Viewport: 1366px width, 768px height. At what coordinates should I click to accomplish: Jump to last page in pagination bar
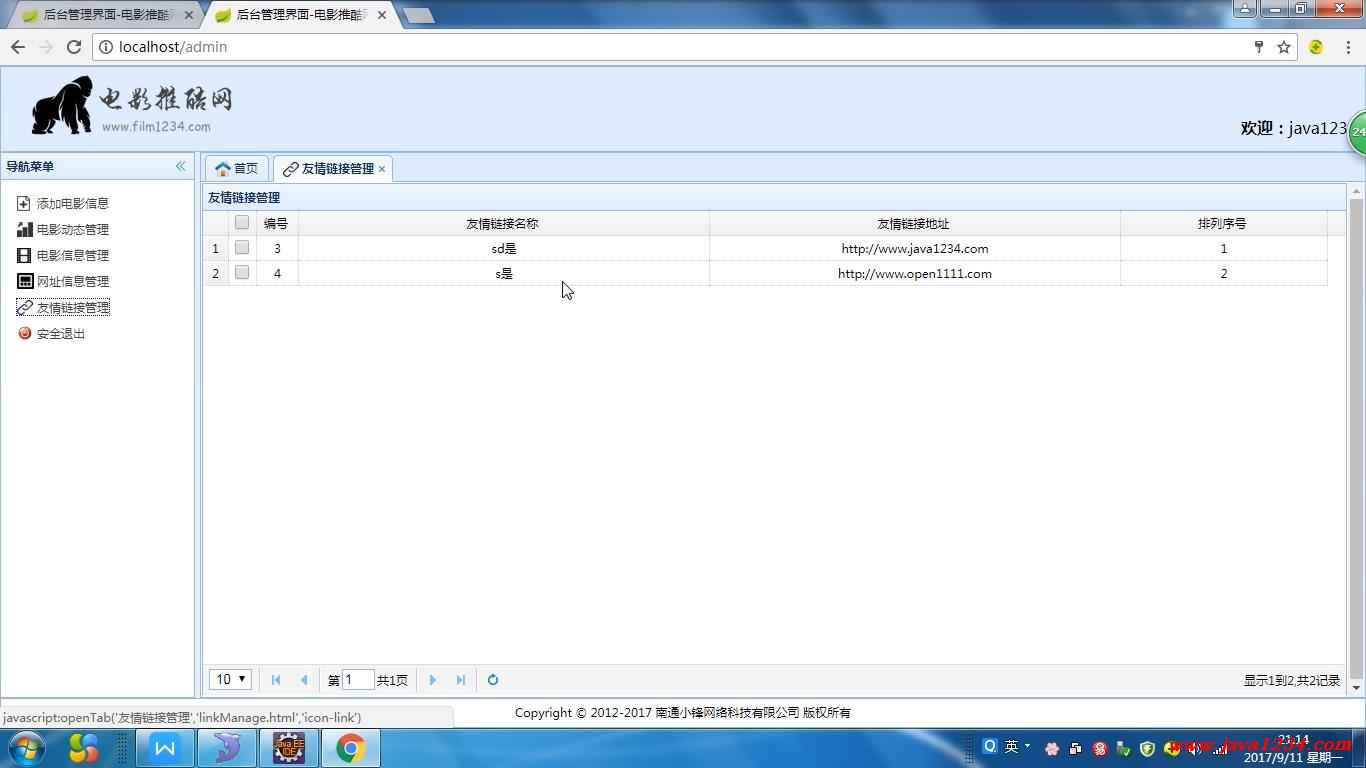pos(461,680)
